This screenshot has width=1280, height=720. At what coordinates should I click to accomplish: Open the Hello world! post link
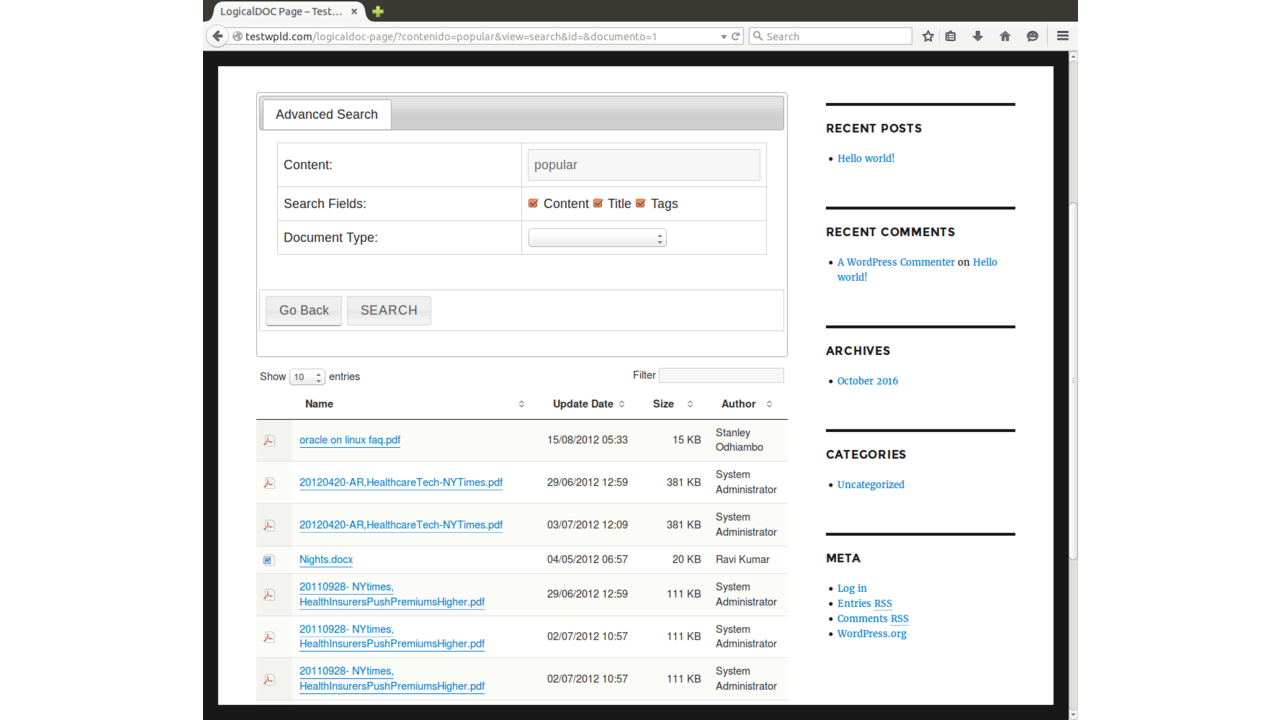coord(865,158)
